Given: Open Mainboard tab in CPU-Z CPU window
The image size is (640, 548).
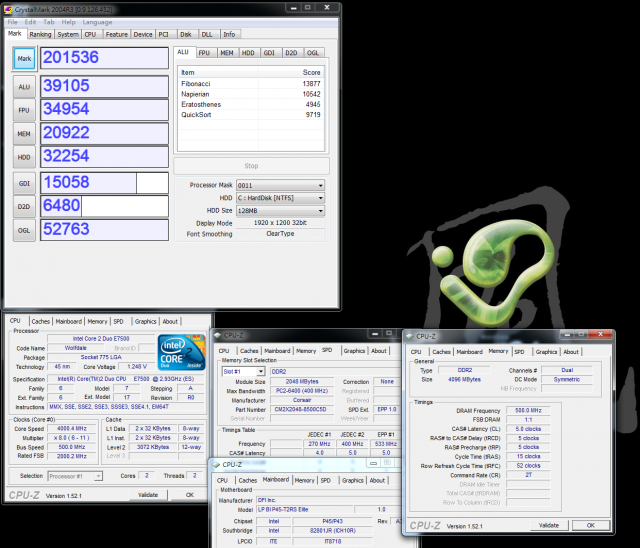Looking at the screenshot, I should point(69,322).
